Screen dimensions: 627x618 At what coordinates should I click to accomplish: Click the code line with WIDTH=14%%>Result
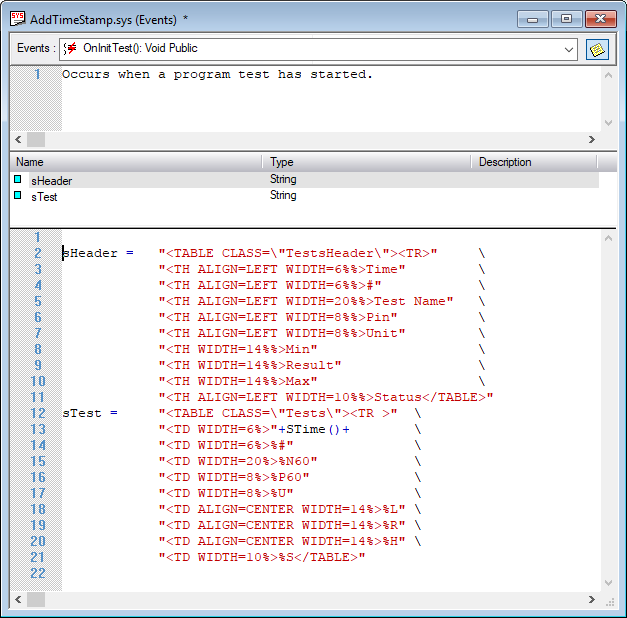point(250,365)
